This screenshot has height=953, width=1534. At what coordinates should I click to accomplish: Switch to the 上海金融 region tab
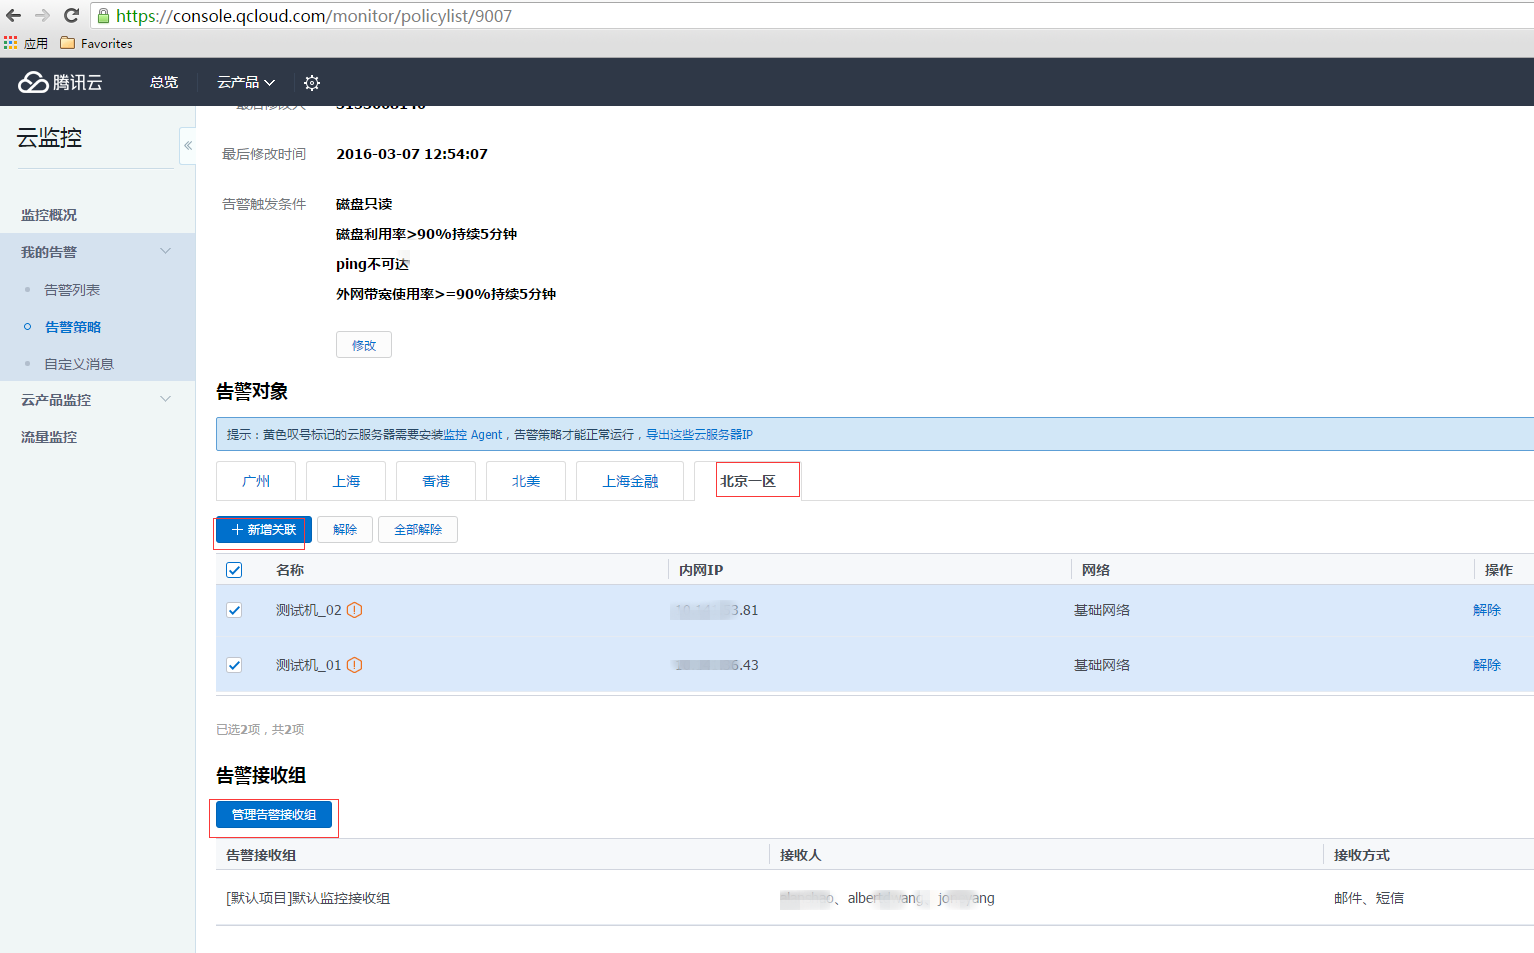630,481
